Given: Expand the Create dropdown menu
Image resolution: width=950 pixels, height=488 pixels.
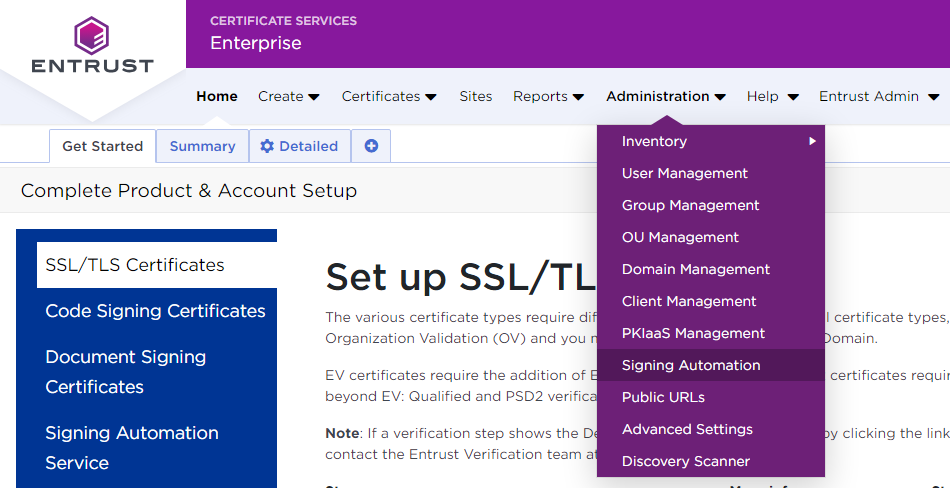Looking at the screenshot, I should (x=288, y=96).
